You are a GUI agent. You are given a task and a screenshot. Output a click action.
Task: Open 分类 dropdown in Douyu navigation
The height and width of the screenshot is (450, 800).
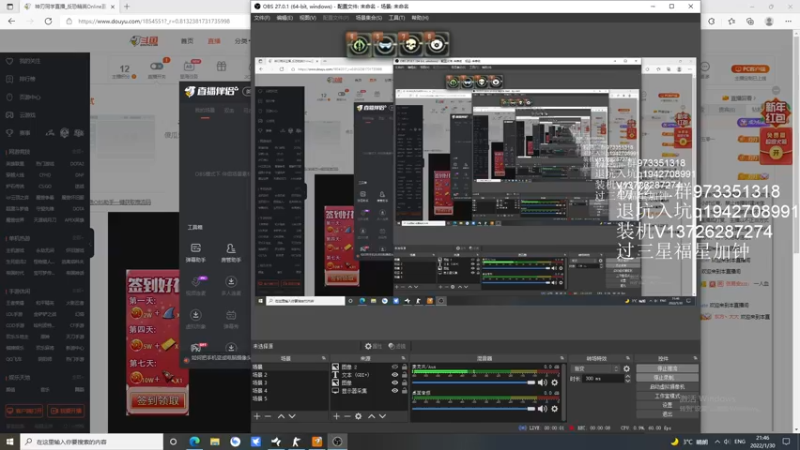coord(241,41)
